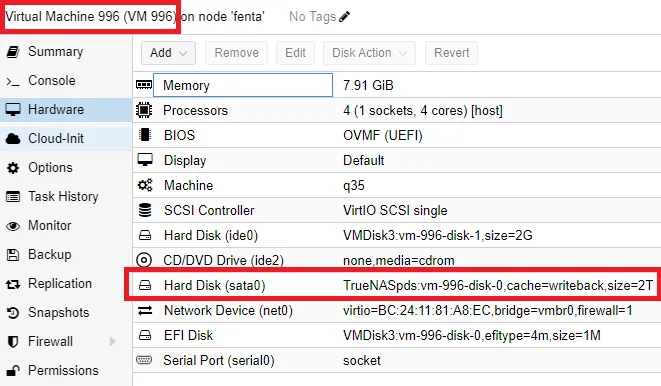Click the Firewall shield icon

(x=13, y=342)
